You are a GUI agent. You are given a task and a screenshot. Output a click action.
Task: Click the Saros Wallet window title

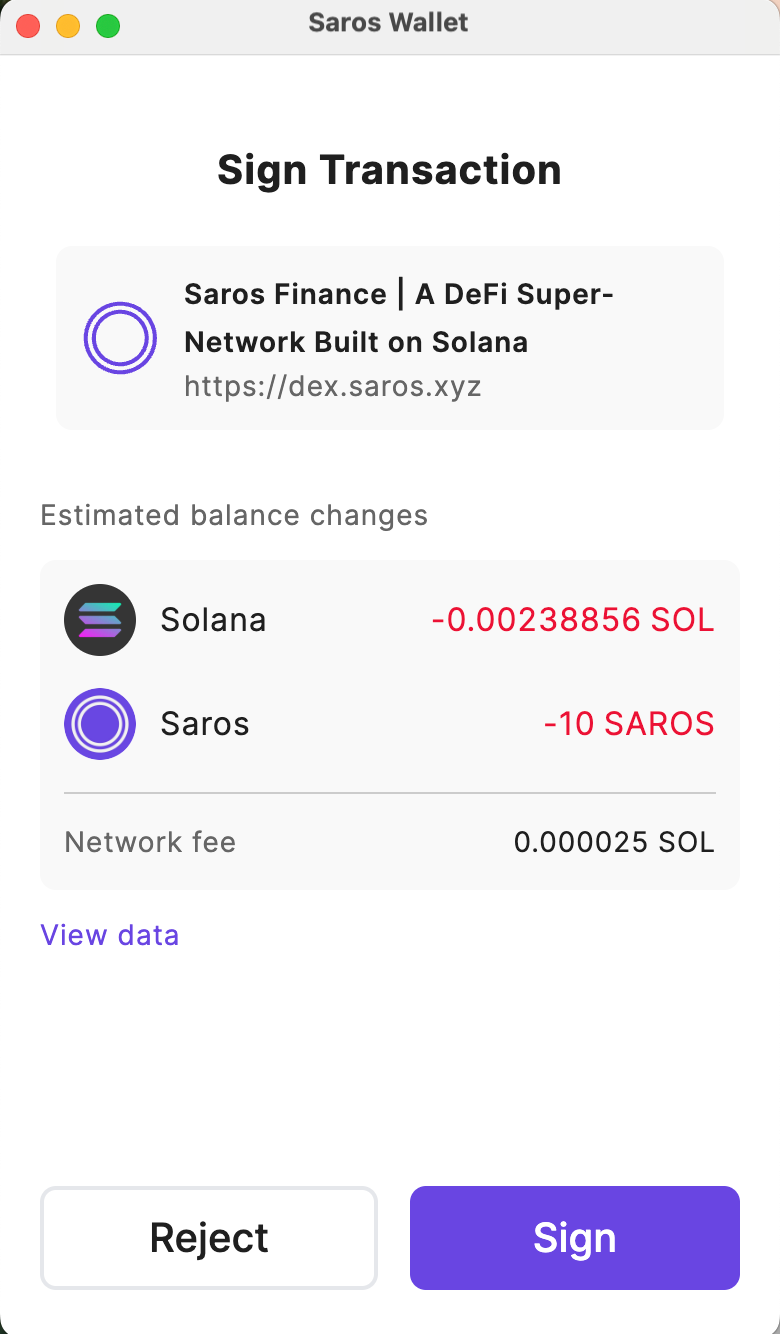388,23
